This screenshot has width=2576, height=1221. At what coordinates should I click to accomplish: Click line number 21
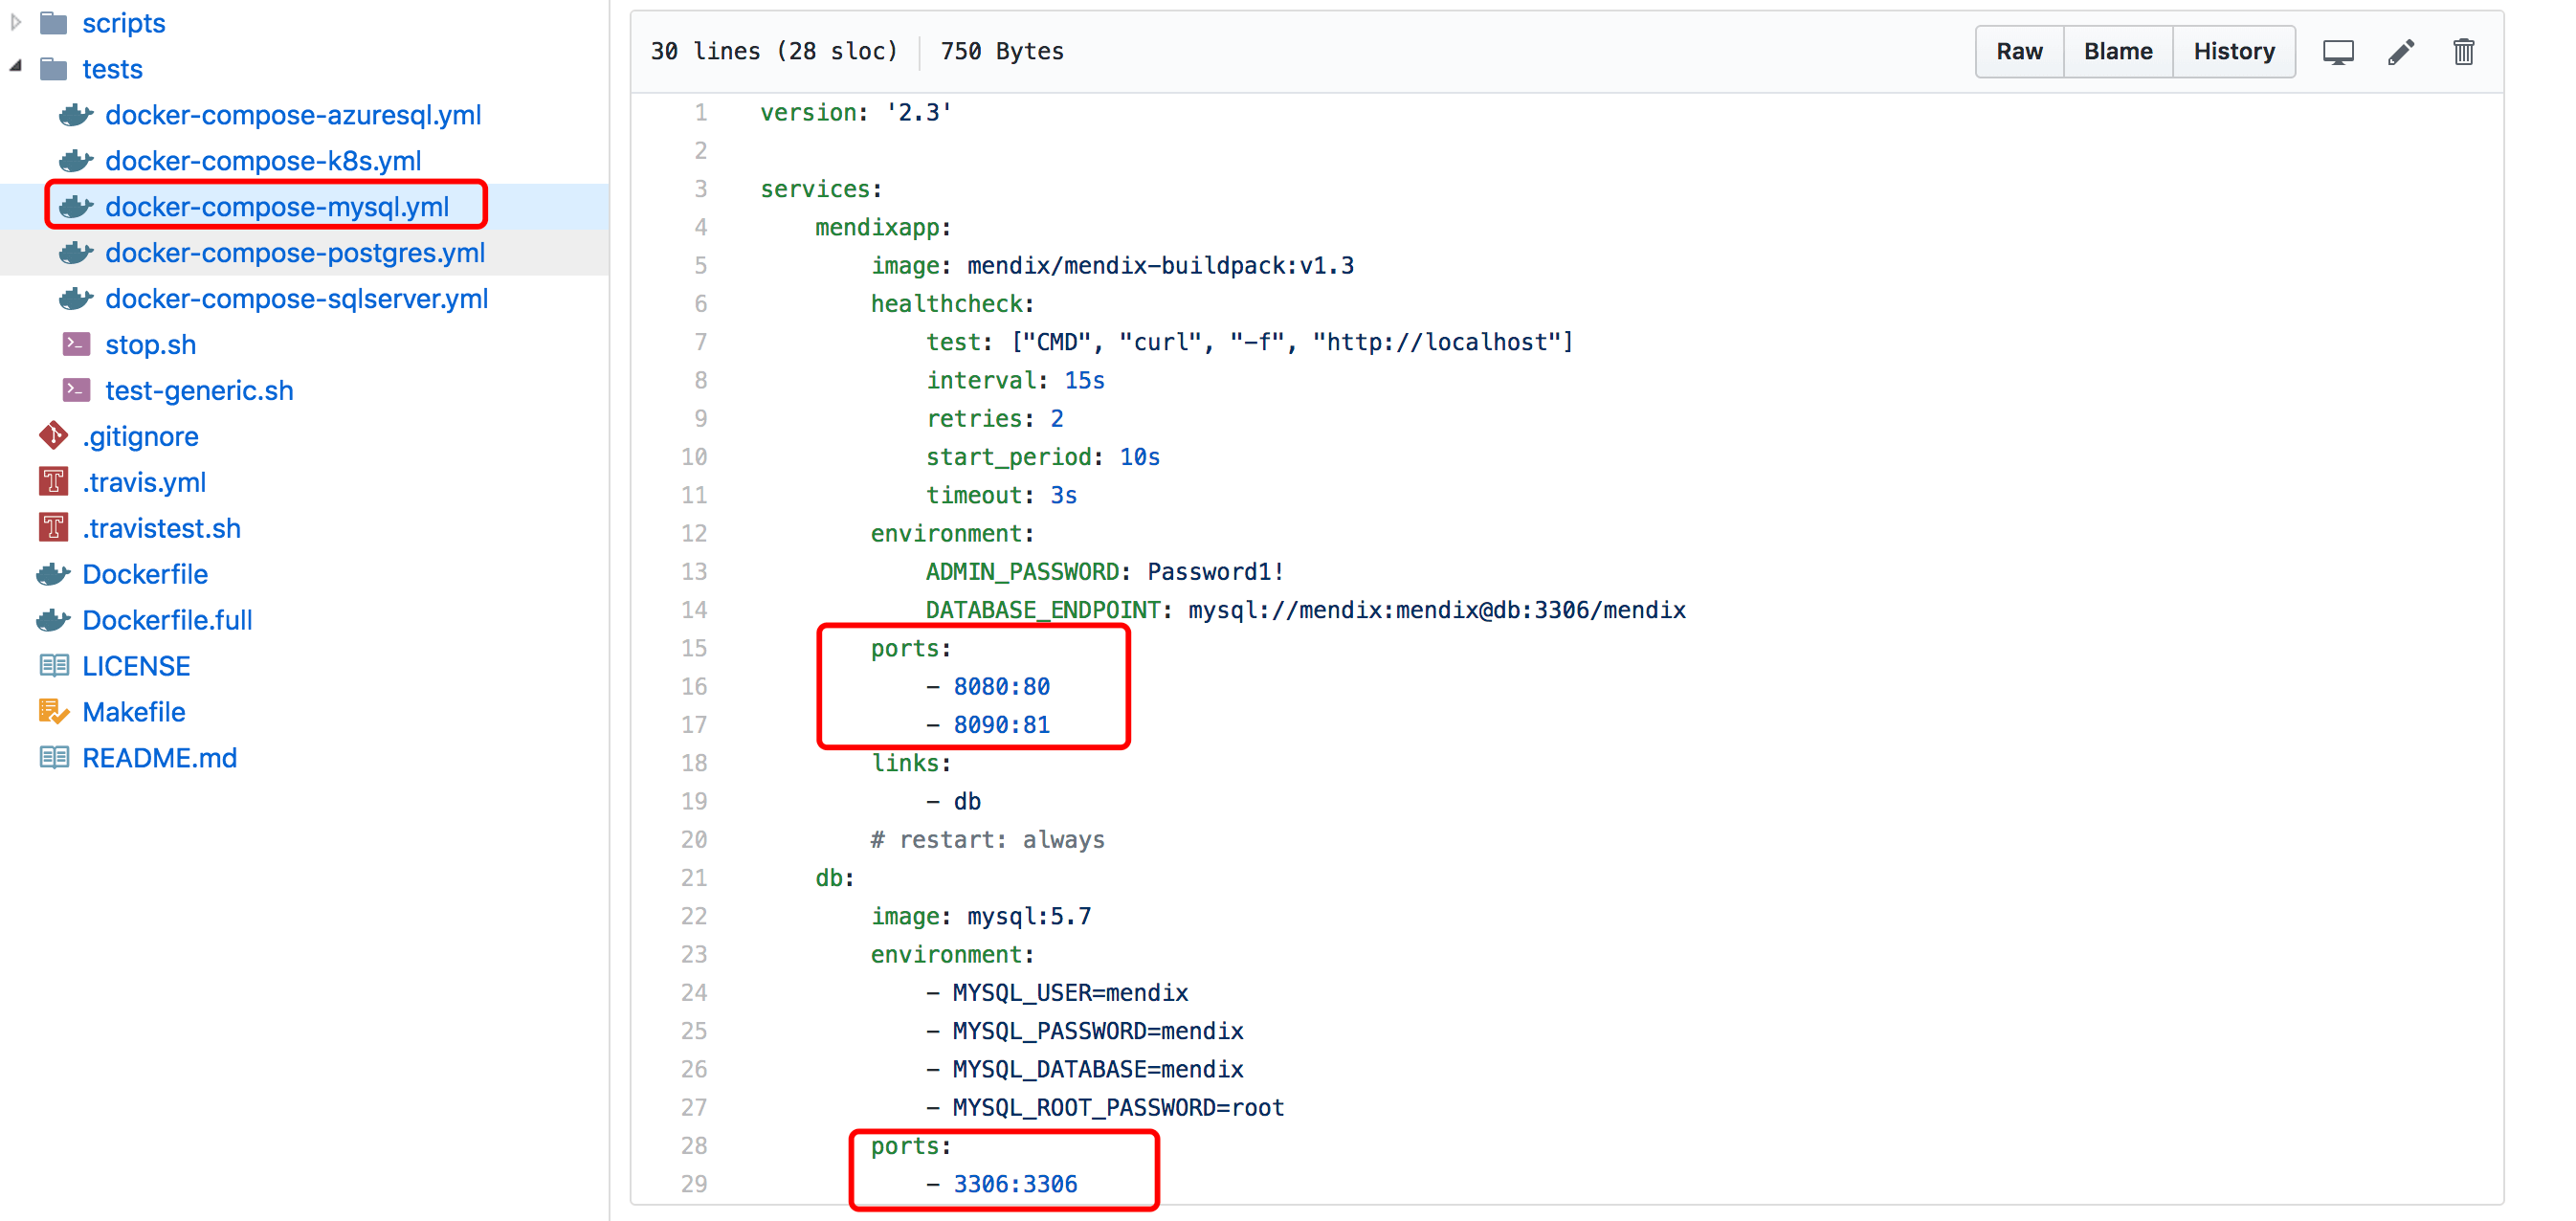click(x=694, y=879)
